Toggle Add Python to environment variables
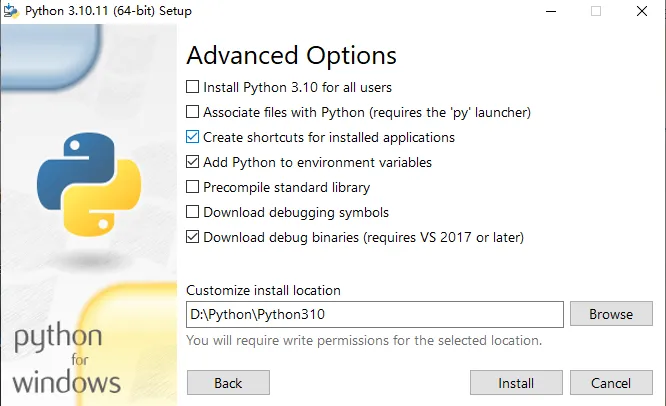This screenshot has height=406, width=666. pos(194,162)
